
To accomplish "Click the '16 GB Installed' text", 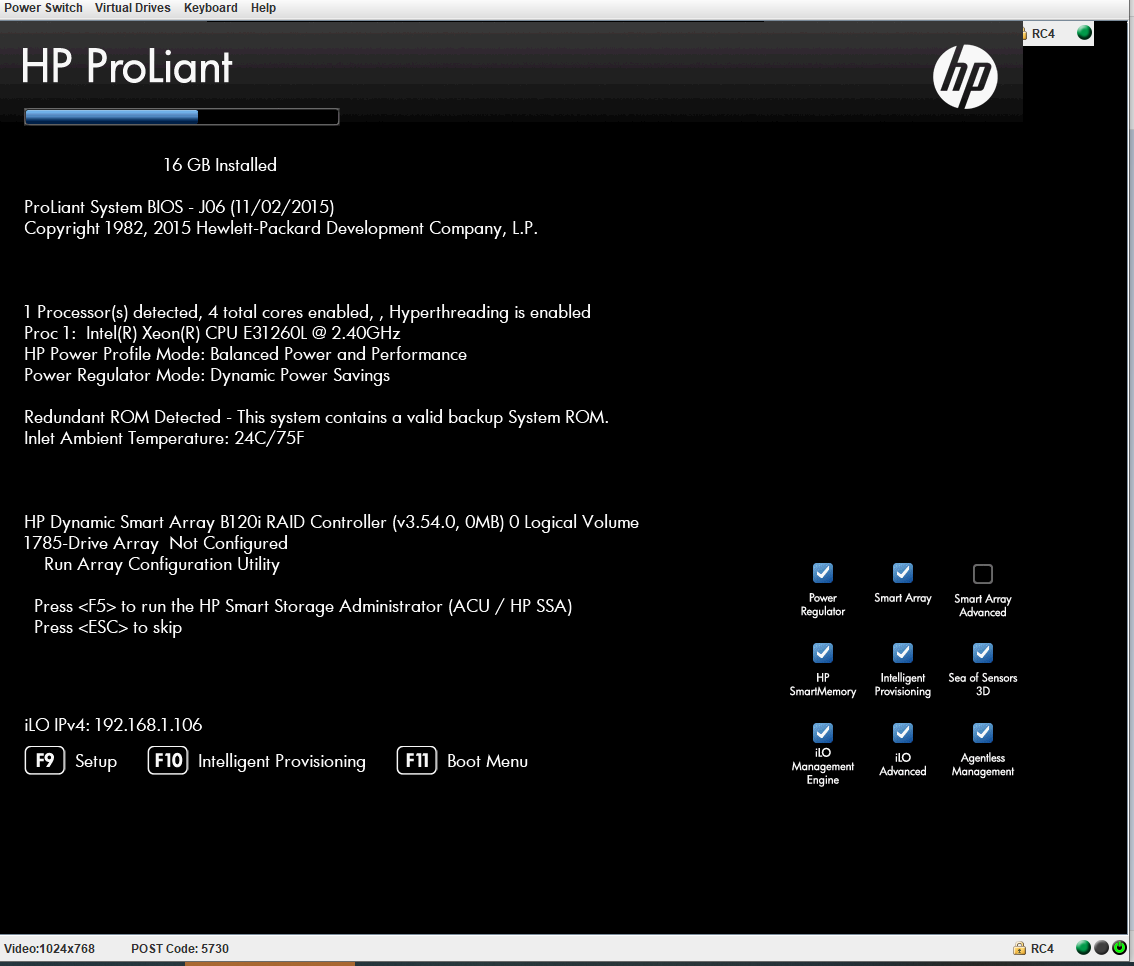I will click(220, 165).
